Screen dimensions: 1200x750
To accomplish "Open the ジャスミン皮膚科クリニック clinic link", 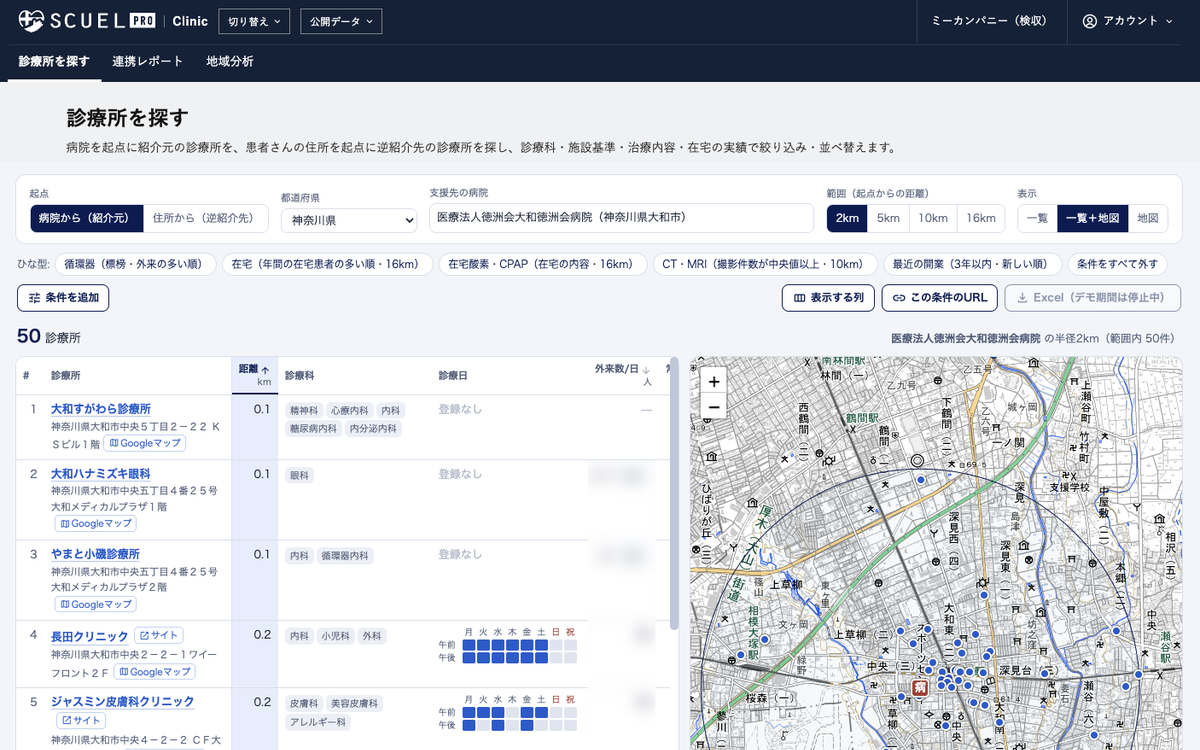I will (123, 701).
